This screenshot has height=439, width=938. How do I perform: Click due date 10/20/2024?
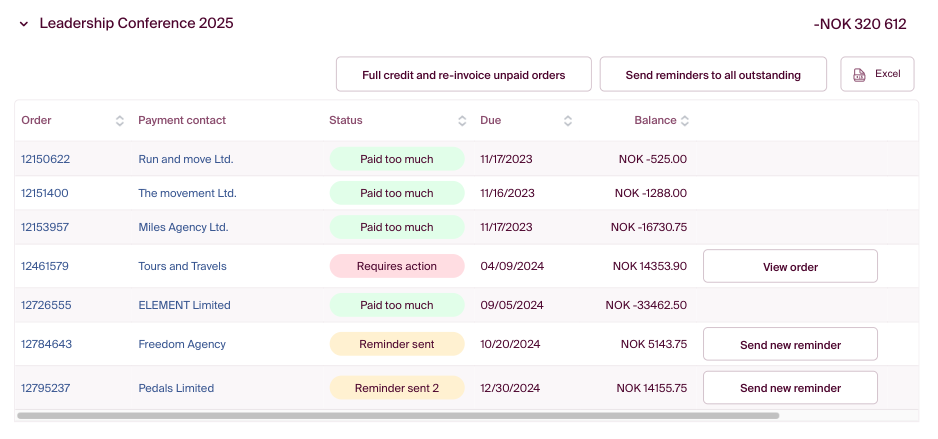pos(510,344)
